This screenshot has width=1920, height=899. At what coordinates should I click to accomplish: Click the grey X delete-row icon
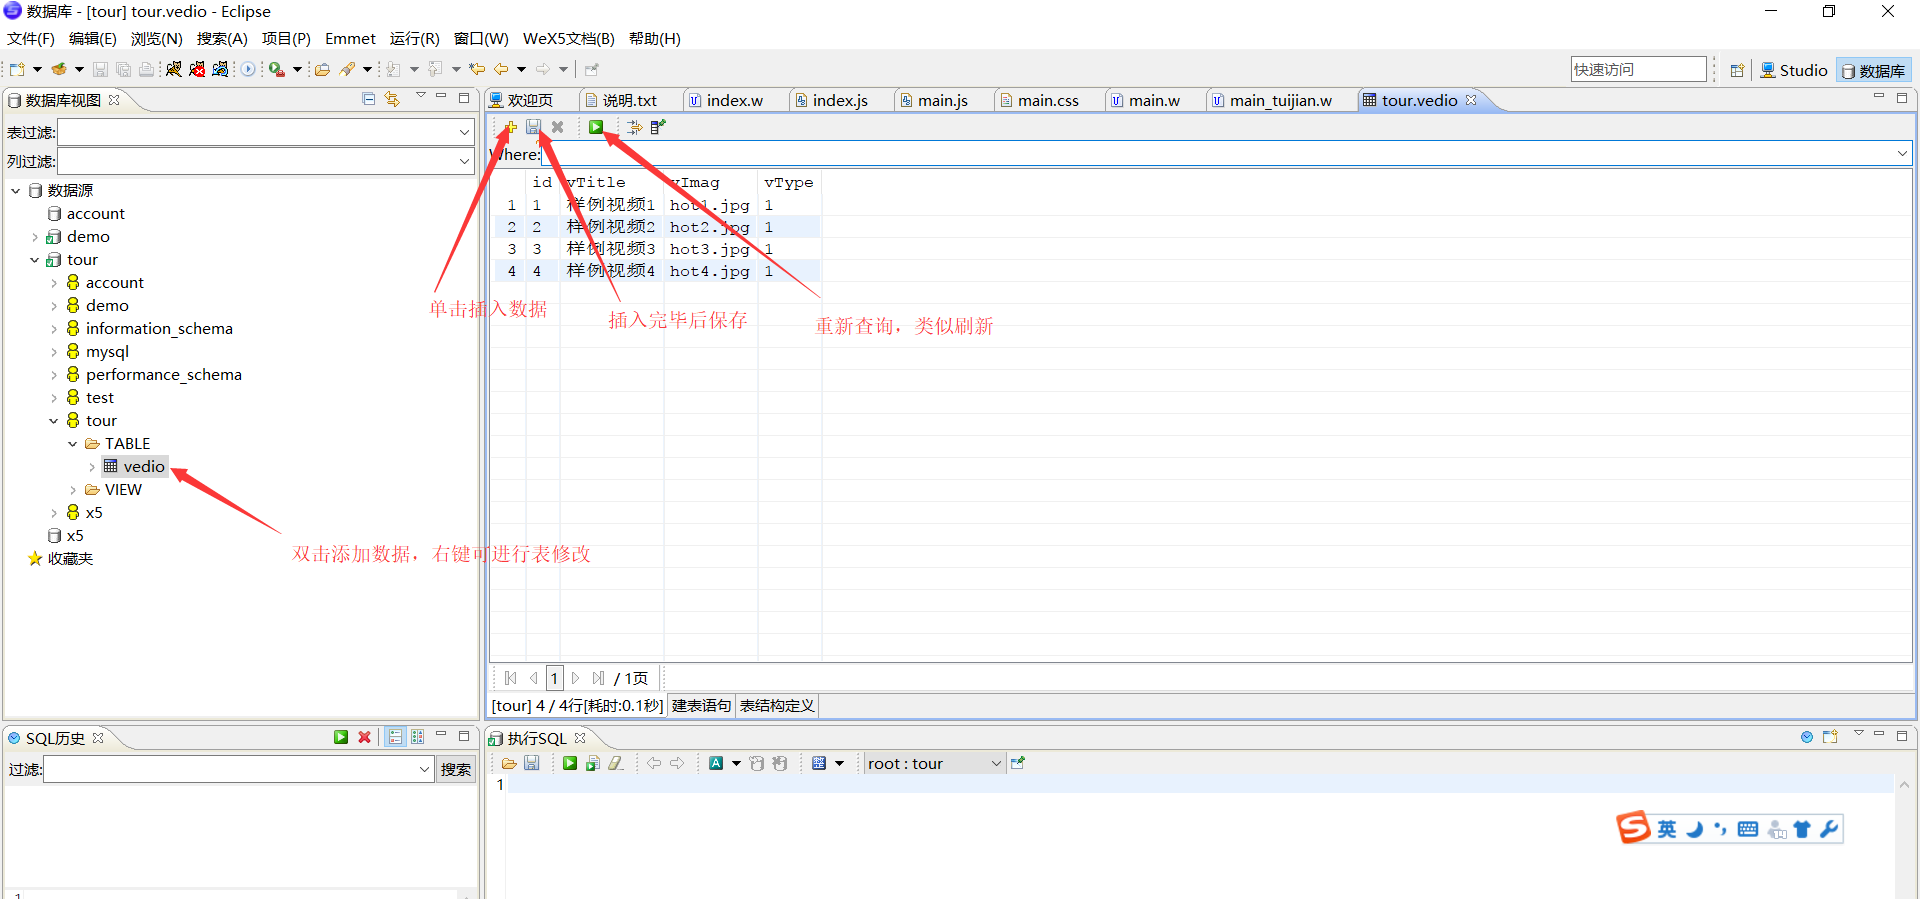tap(558, 127)
